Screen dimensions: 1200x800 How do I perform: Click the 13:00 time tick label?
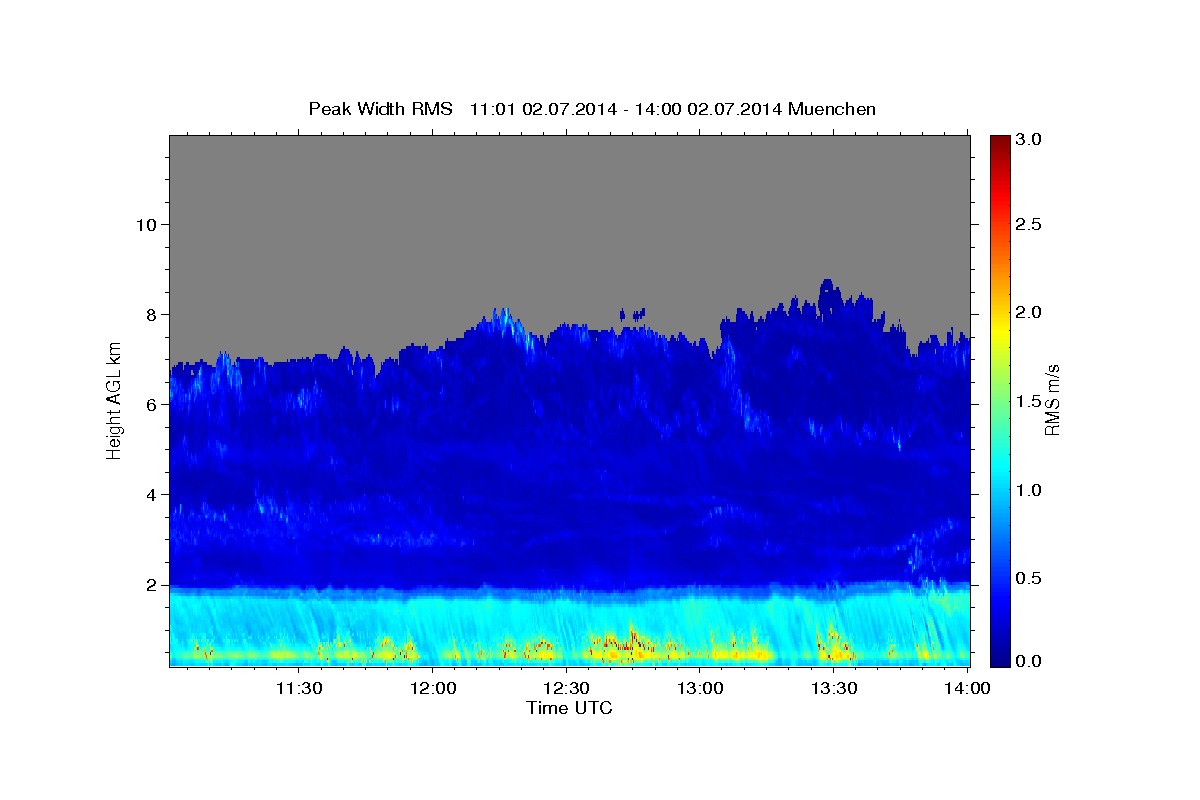click(700, 688)
